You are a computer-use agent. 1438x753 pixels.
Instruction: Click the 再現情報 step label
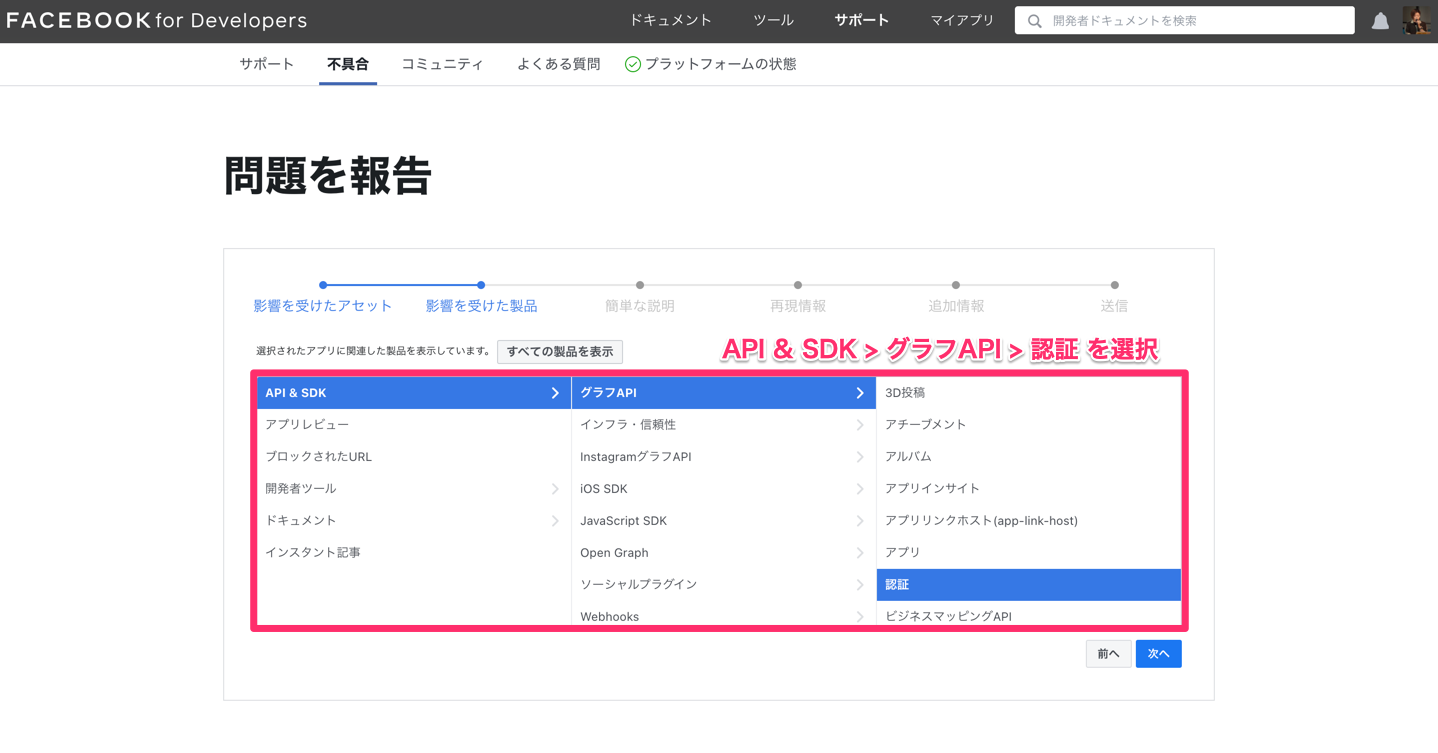pyautogui.click(x=797, y=306)
